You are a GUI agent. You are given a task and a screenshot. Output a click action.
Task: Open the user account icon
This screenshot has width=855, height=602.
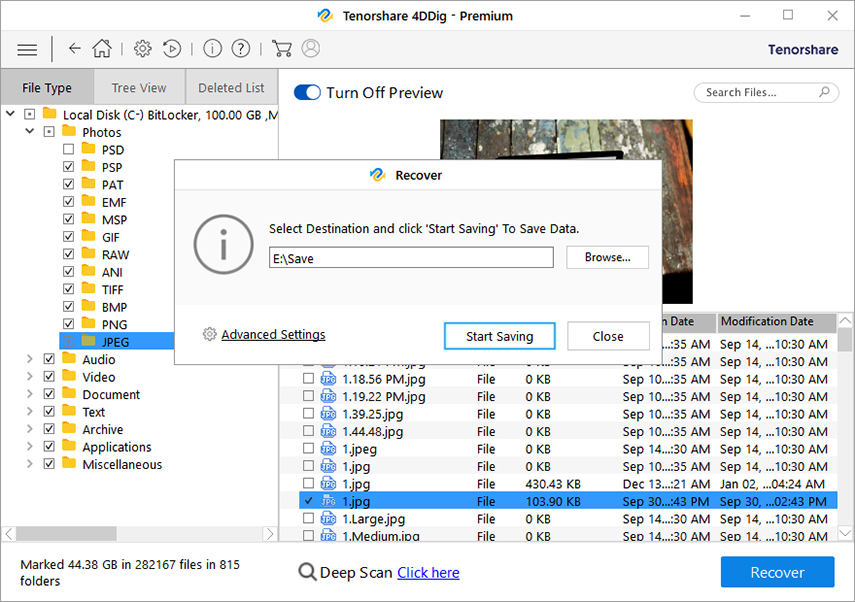[x=311, y=49]
